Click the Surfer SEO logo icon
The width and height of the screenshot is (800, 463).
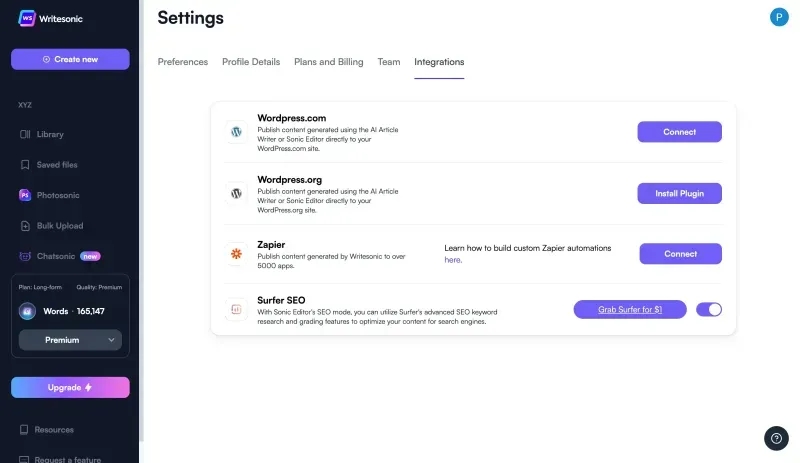click(x=236, y=309)
